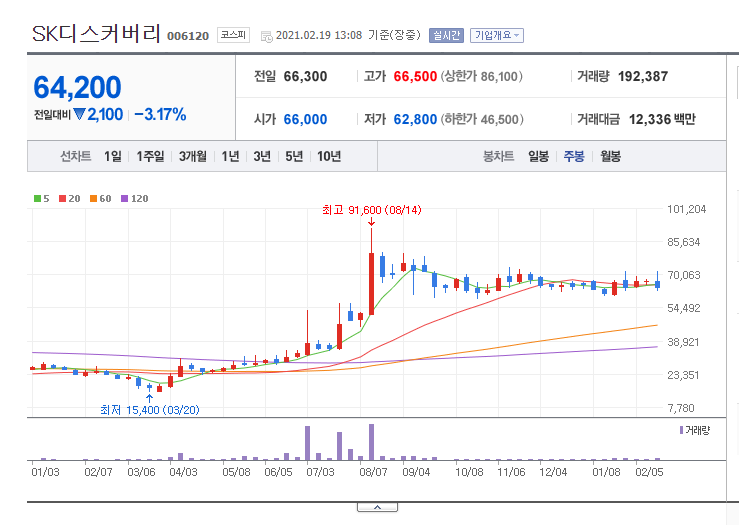Click the 최고 91,600 (08/14) high marker
Viewport: 739px width, 525px height.
[x=372, y=210]
